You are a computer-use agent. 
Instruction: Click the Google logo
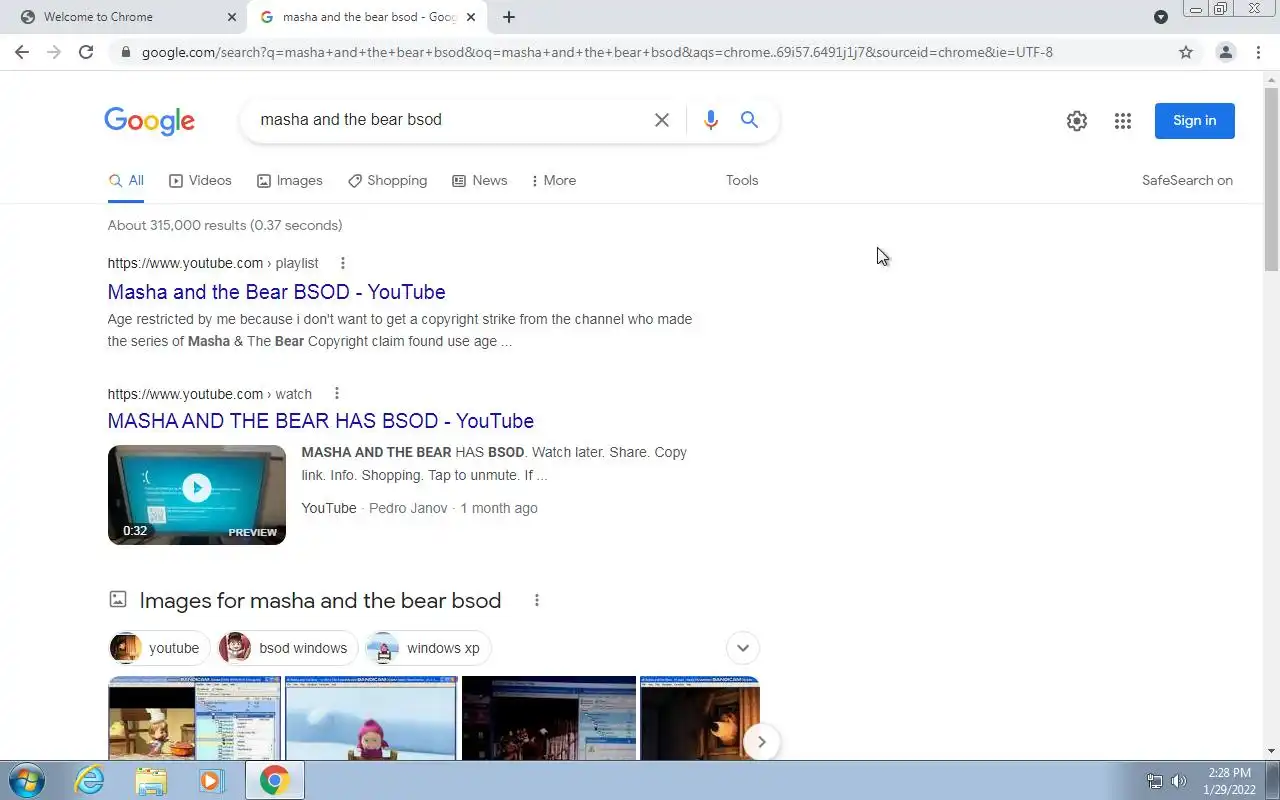click(149, 121)
